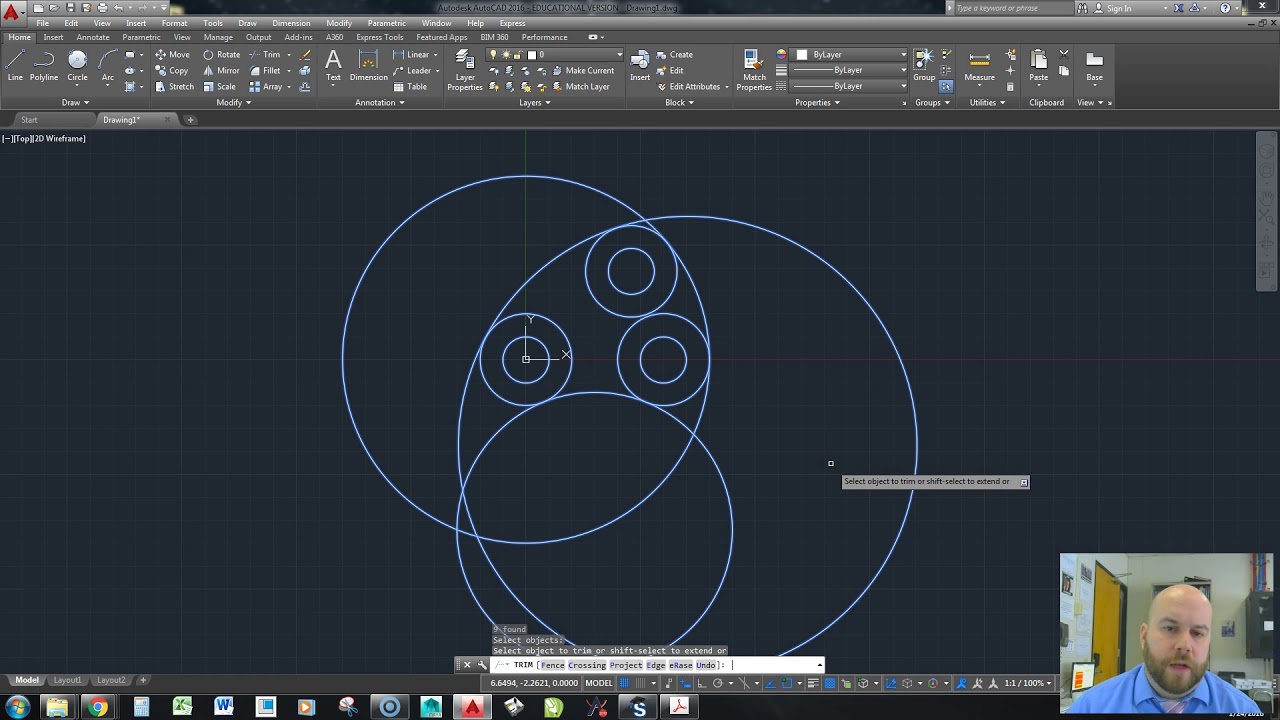
Task: Toggle object snap in status bar
Action: [786, 683]
